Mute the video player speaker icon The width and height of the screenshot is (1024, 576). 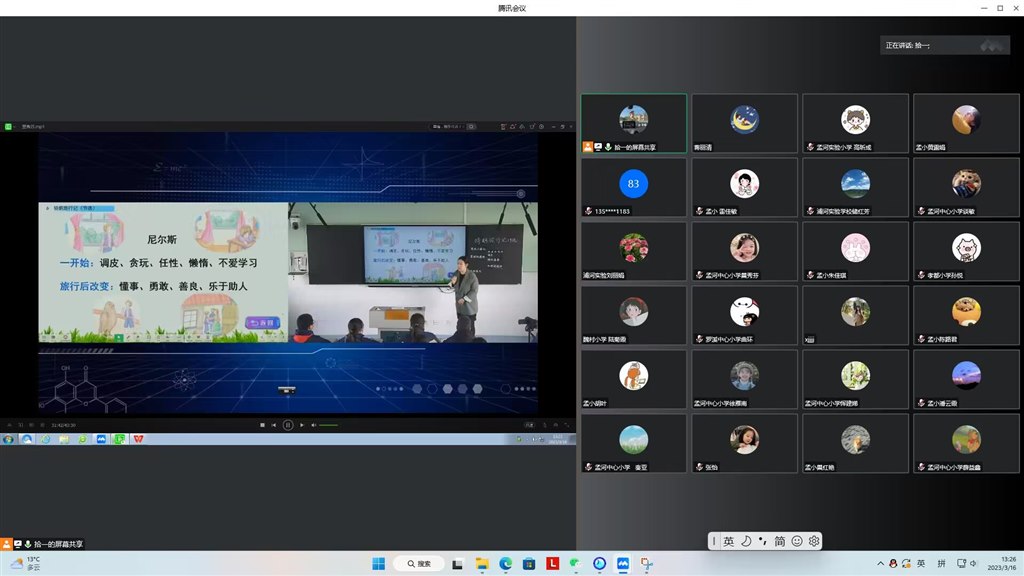(x=314, y=425)
